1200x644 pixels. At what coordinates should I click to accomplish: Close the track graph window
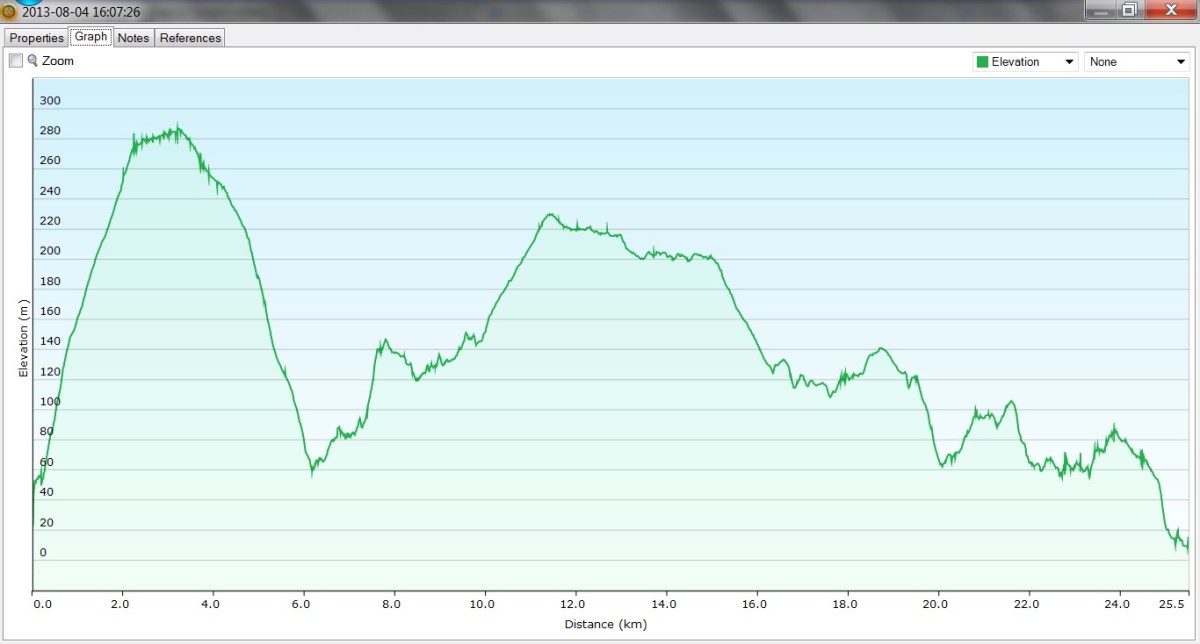coord(1168,10)
